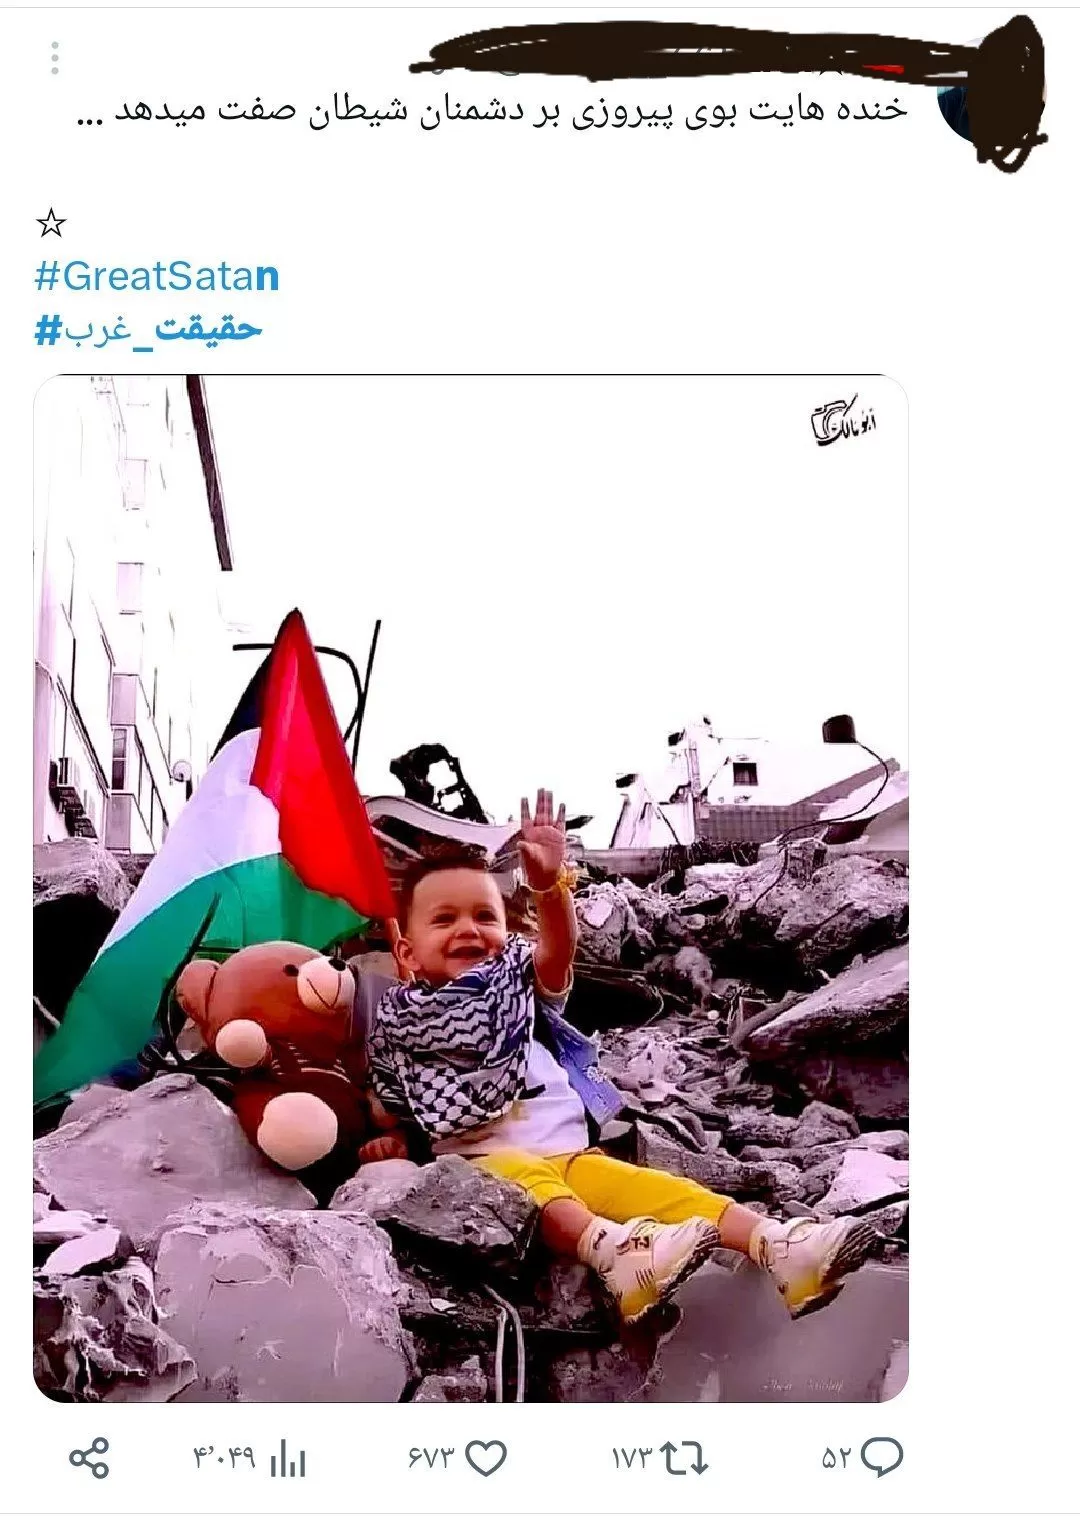Click the retweet count ۱۷۳

(x=631, y=1459)
